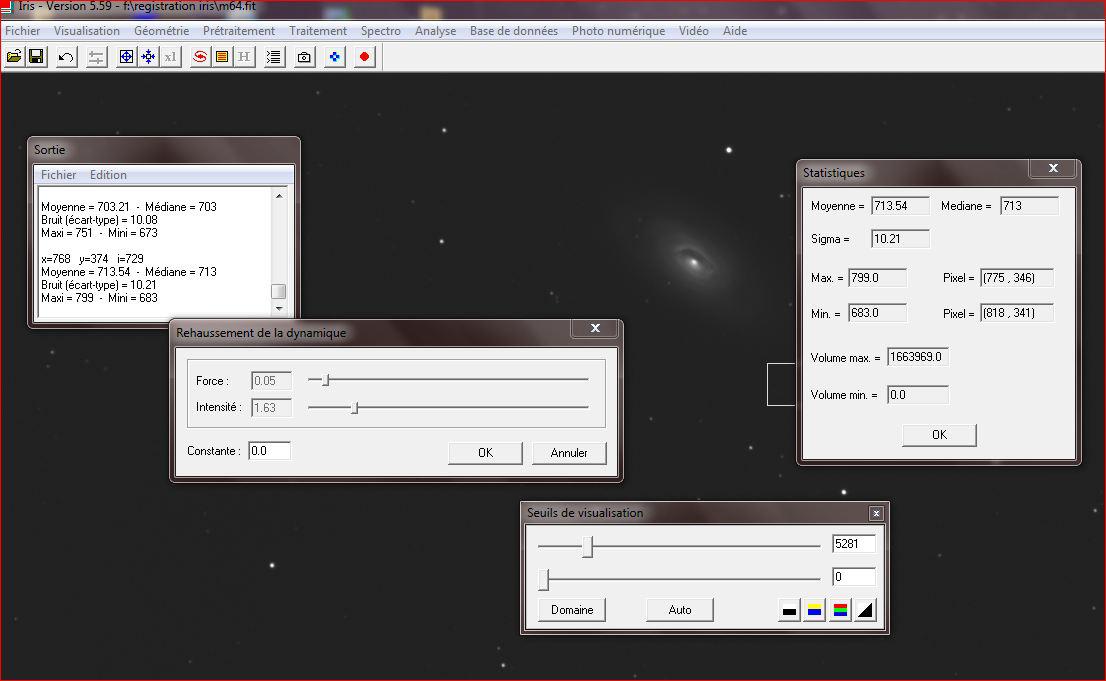Viewport: 1106px width, 681px height.
Task: Click the crosshair target toolbar icon
Action: 126,57
